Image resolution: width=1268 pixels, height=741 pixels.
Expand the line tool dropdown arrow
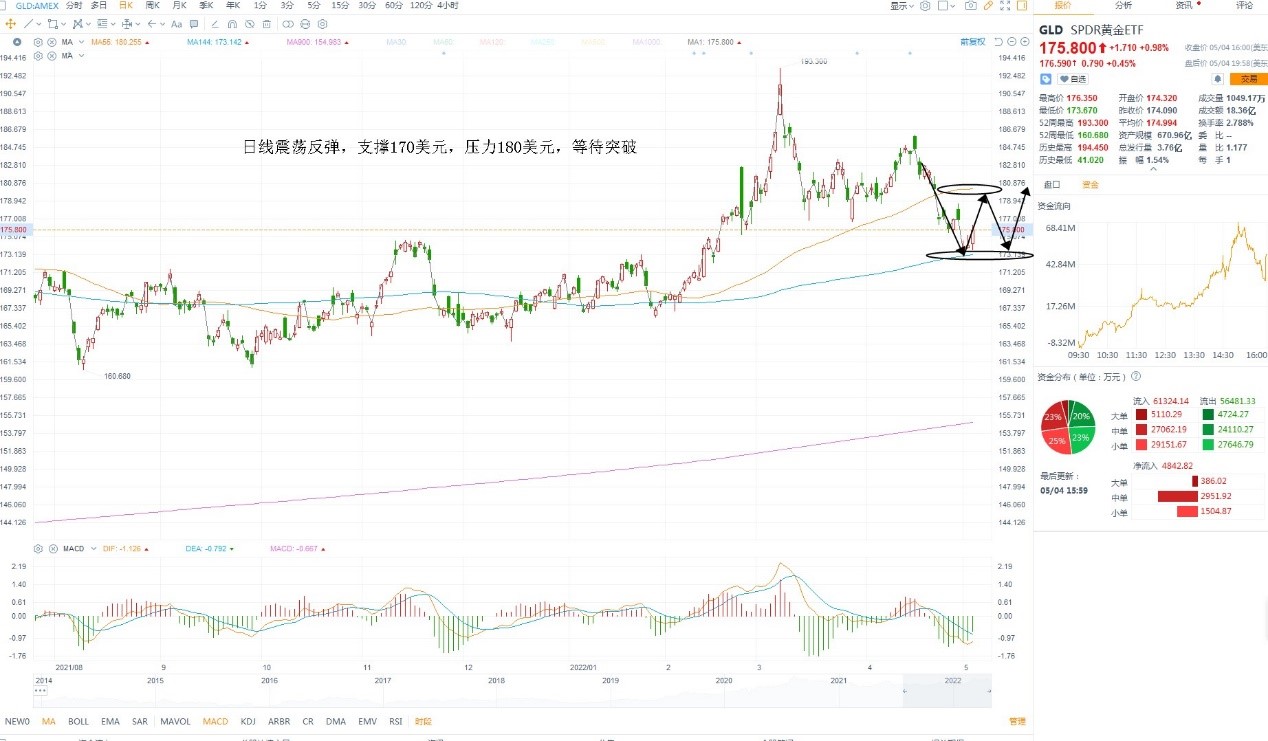click(x=39, y=24)
